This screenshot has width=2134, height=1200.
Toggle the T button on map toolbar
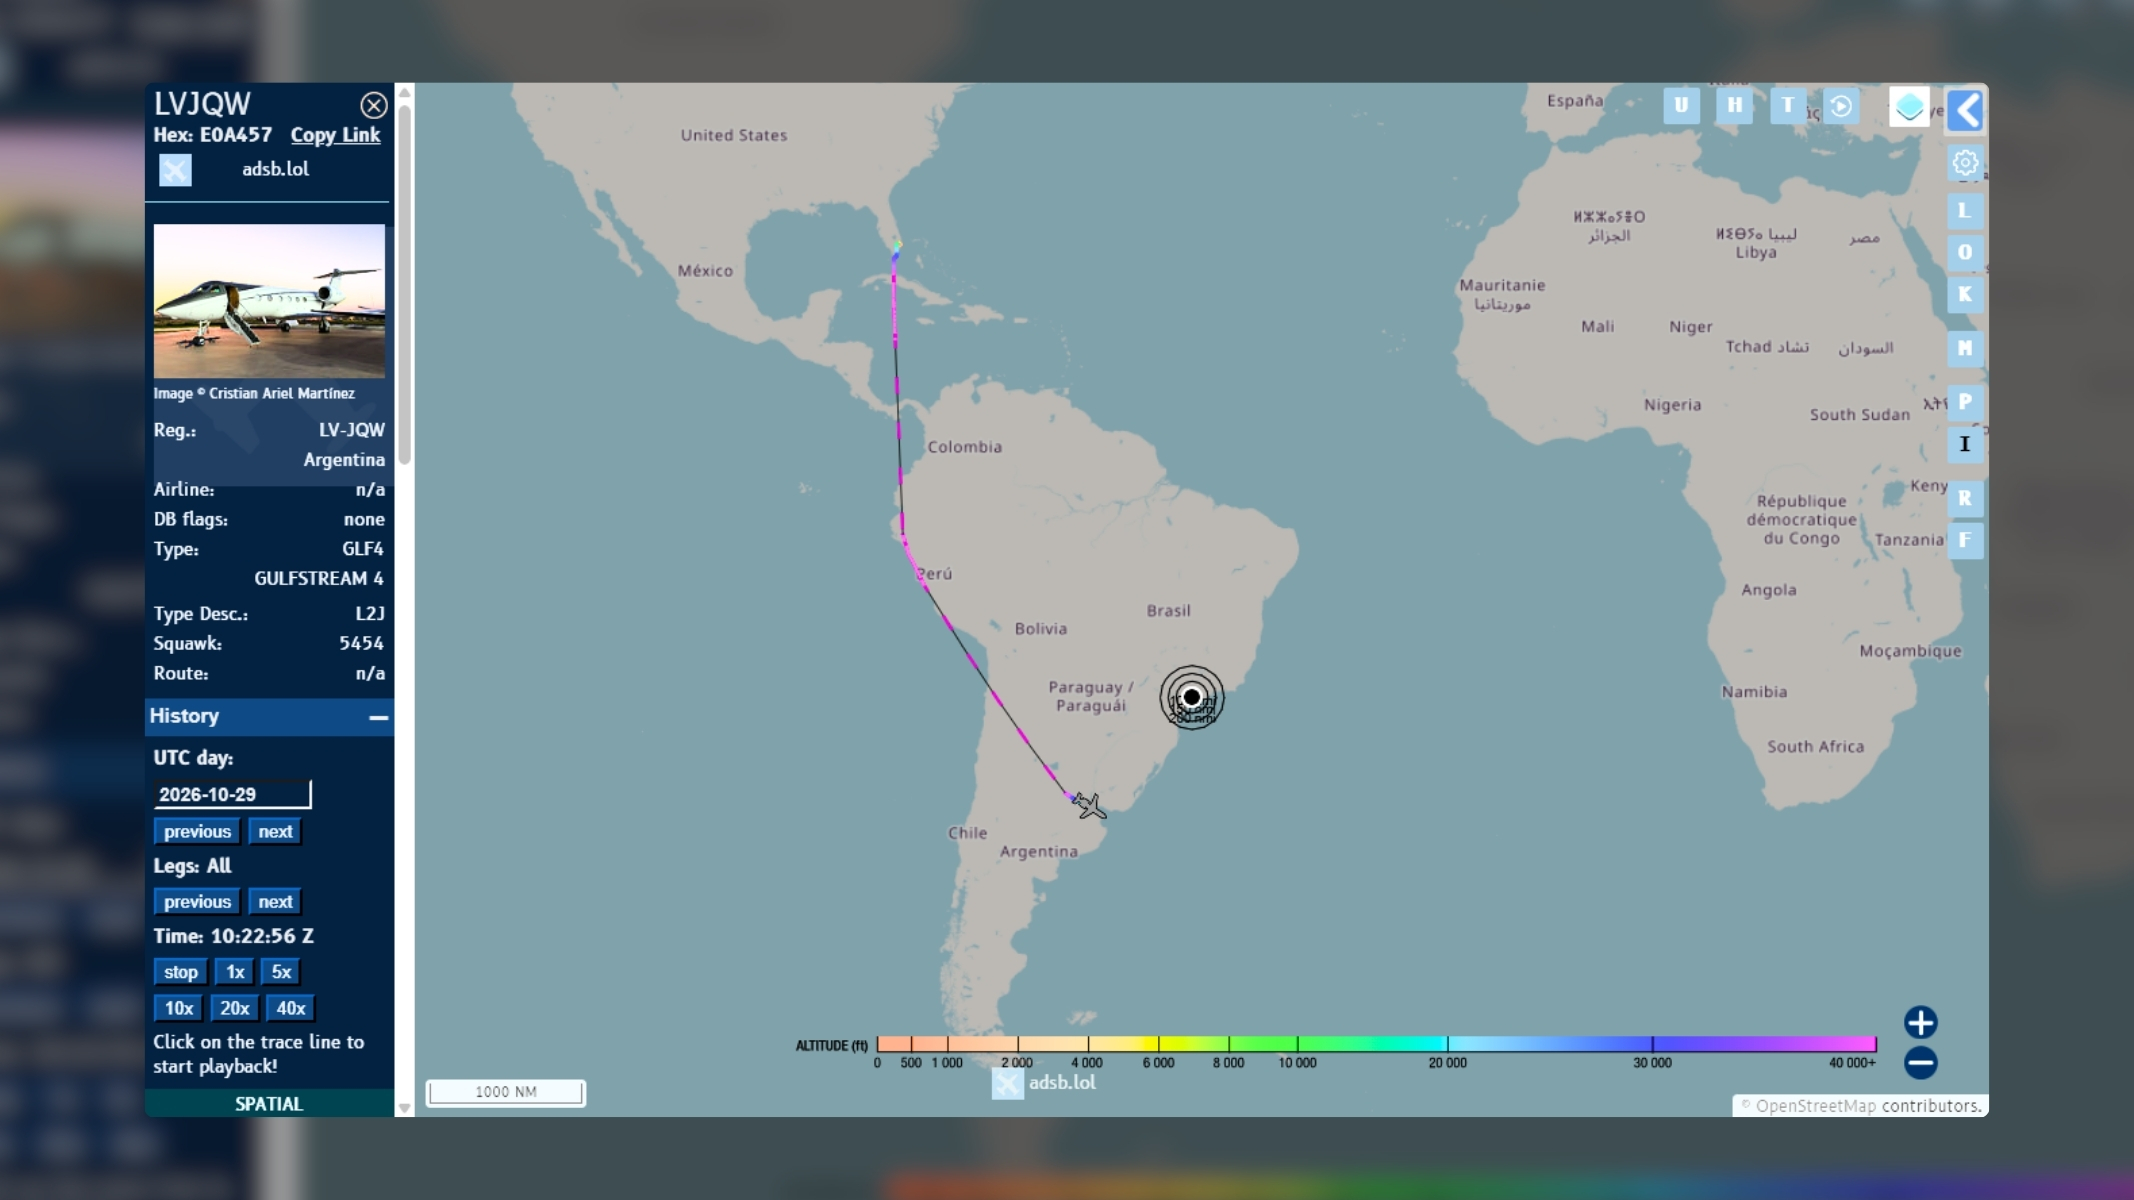tap(1787, 105)
